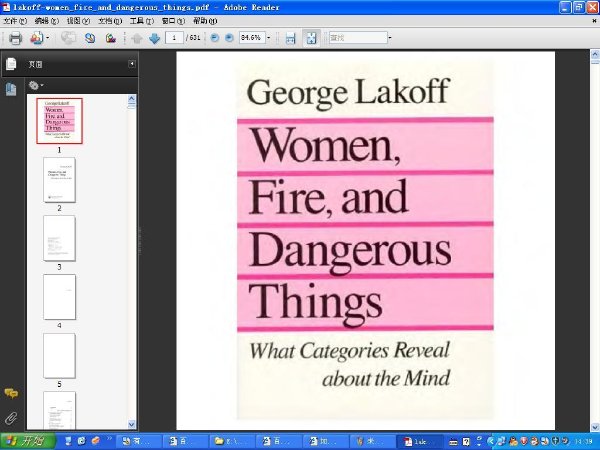Select page 2 thumbnail

coord(59,180)
